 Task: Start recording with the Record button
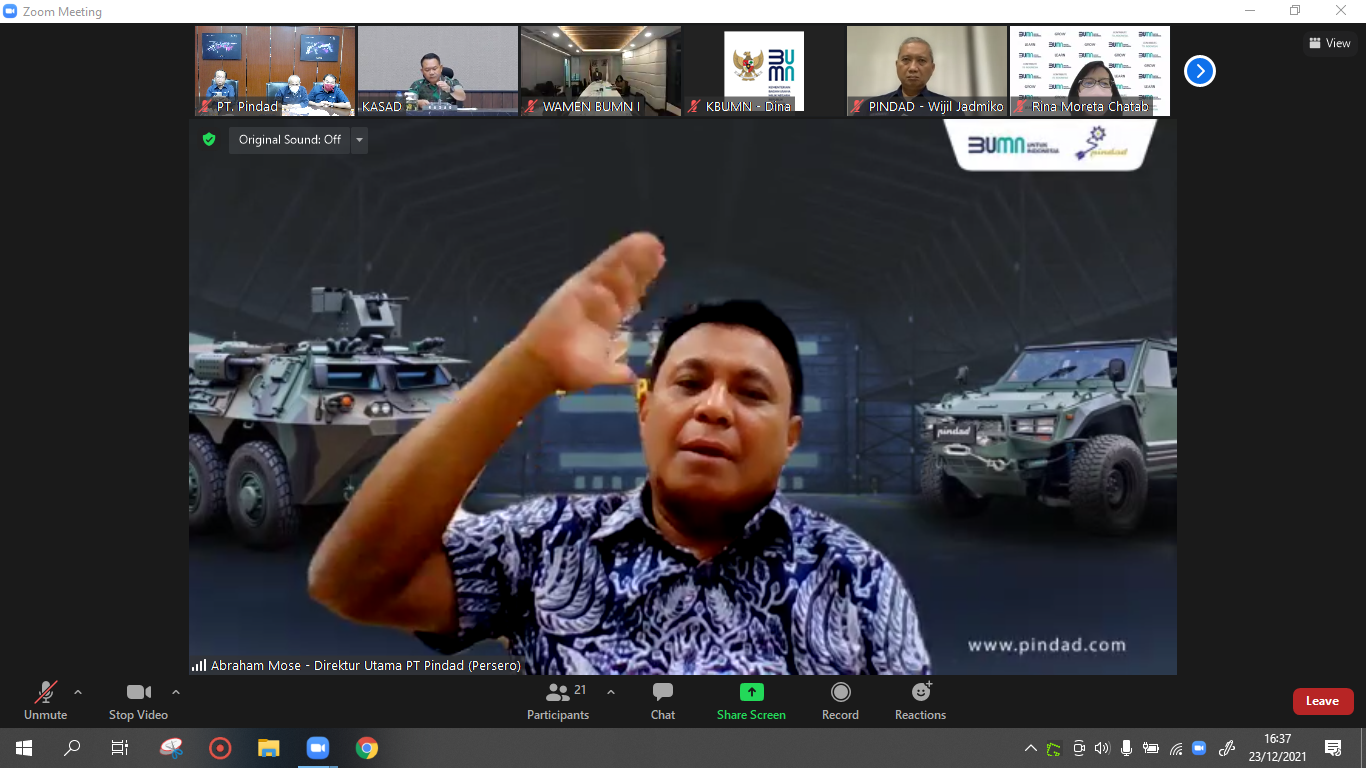click(x=840, y=700)
